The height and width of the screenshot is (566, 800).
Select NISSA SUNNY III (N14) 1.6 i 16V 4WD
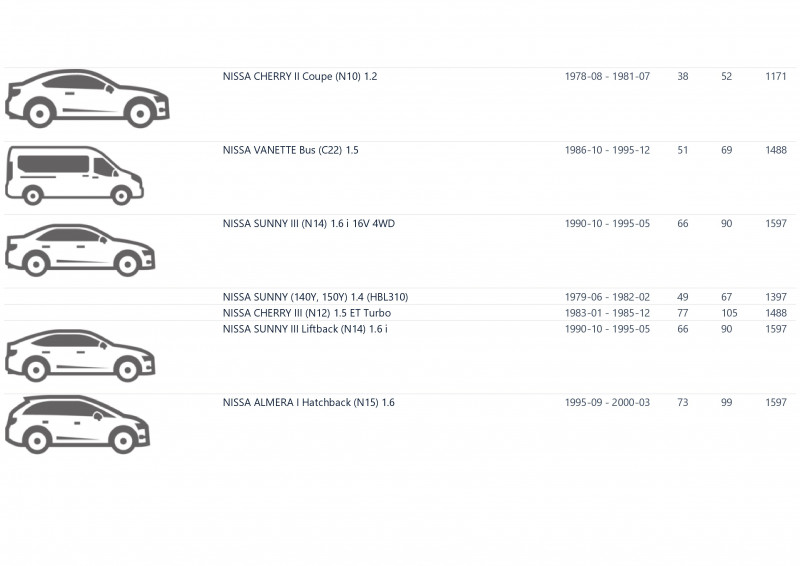pos(309,224)
